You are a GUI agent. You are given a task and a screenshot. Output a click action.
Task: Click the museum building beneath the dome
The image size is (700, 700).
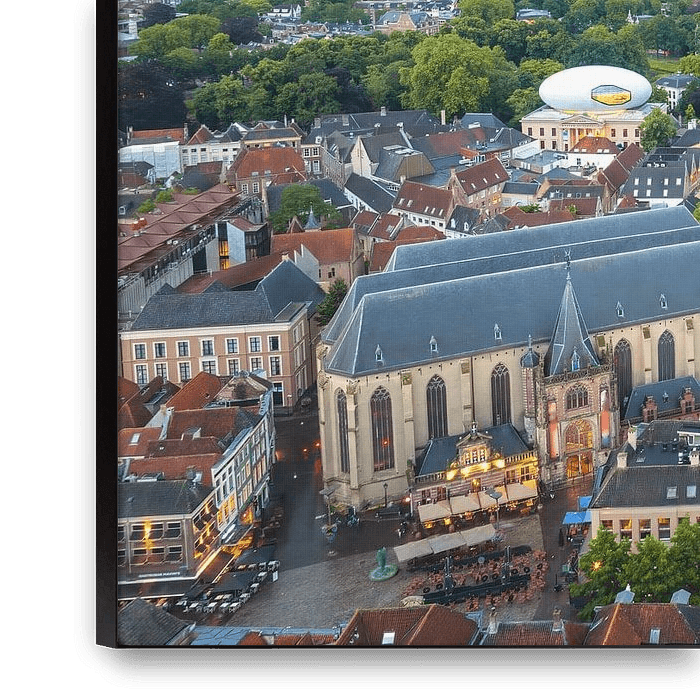[580, 127]
